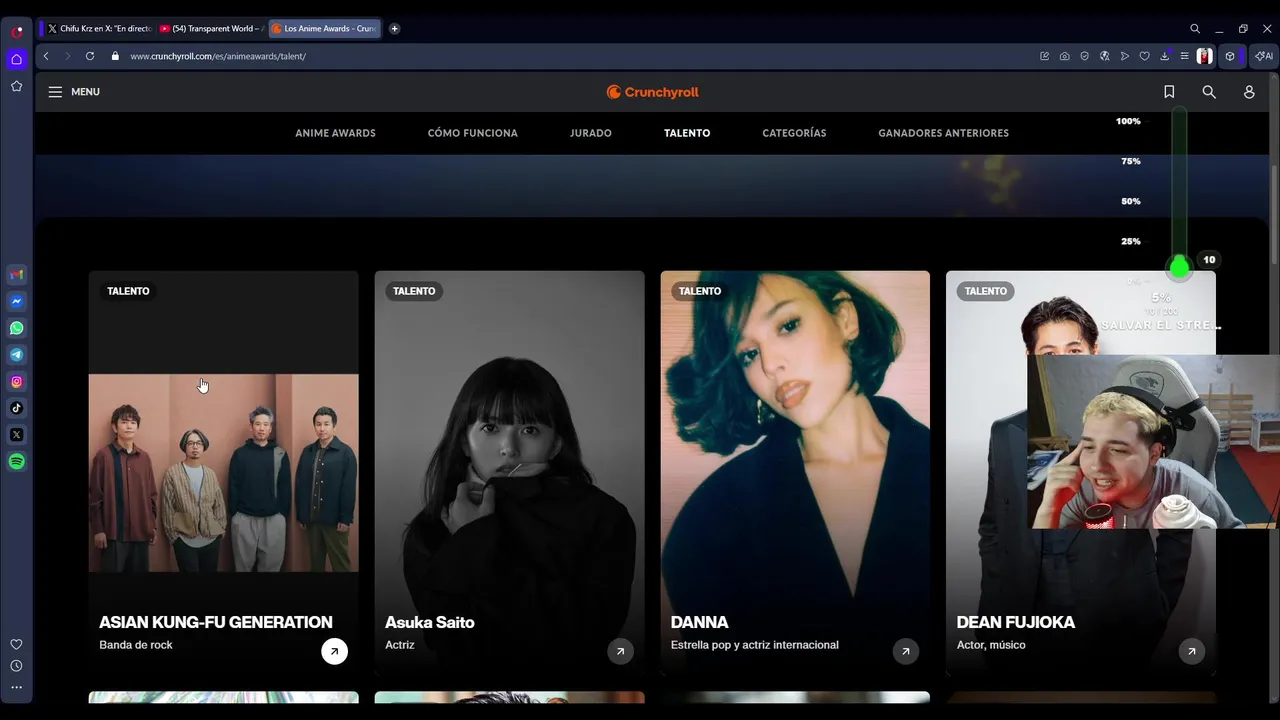
Task: Open arrow icon on DEAN FUJIOKA card
Action: click(1191, 651)
